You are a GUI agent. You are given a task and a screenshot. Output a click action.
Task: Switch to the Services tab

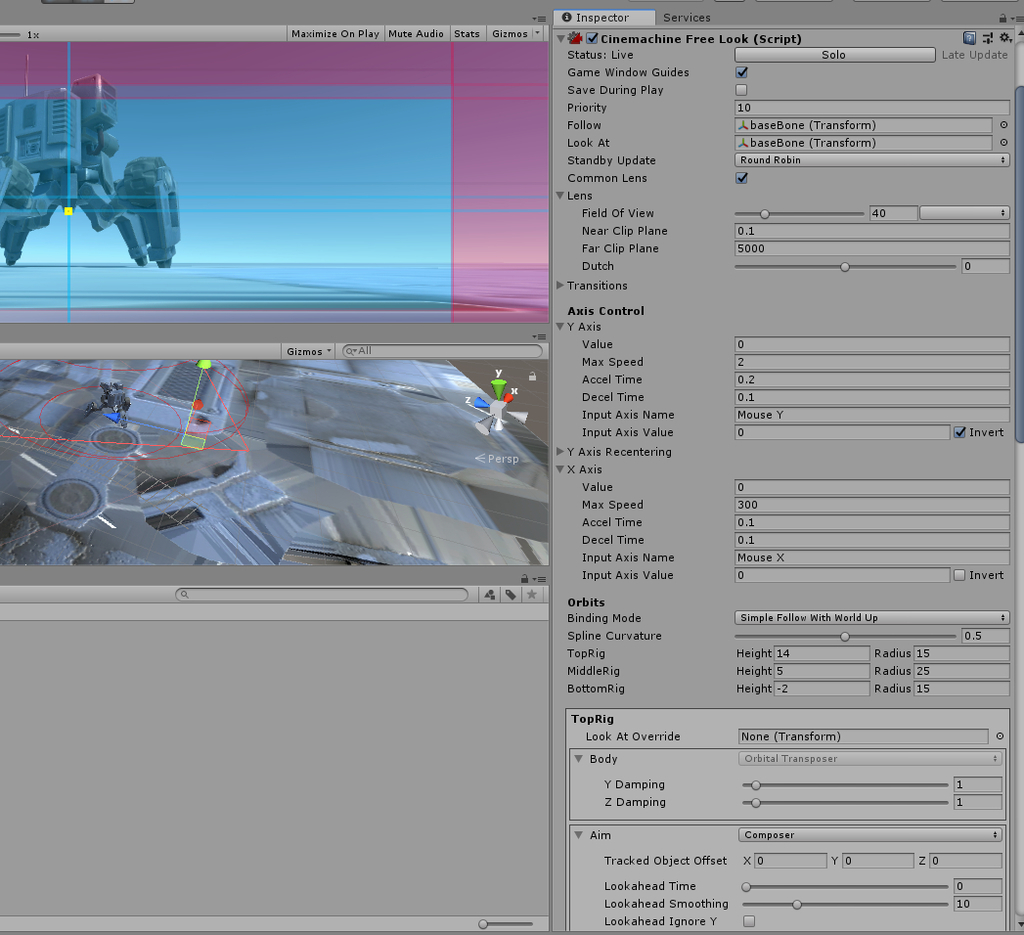pos(686,18)
